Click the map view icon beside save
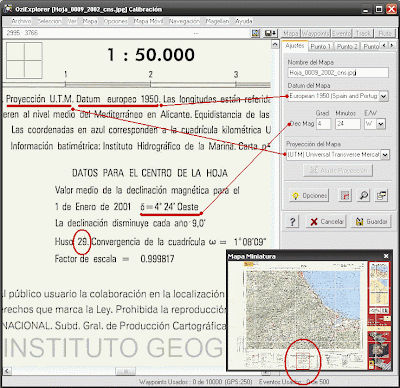This screenshot has height=388, width=400. [255, 33]
